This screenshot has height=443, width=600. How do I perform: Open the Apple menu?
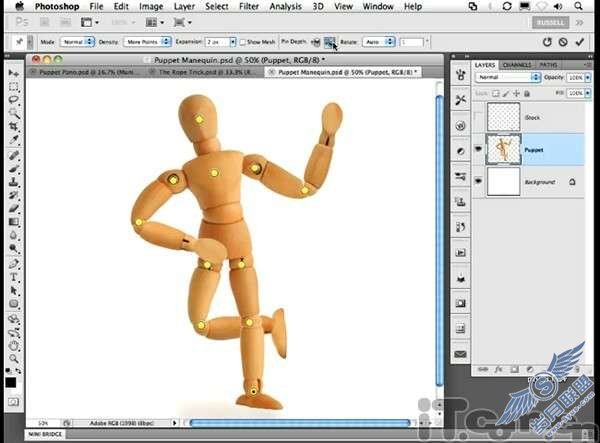click(x=19, y=7)
